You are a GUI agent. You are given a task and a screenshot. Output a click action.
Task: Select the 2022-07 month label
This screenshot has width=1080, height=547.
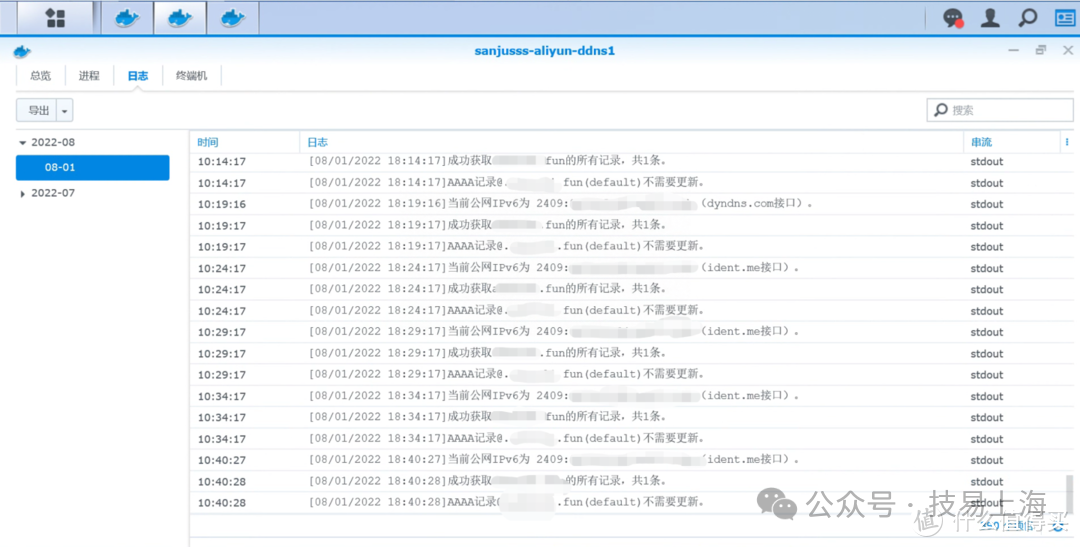coord(53,193)
